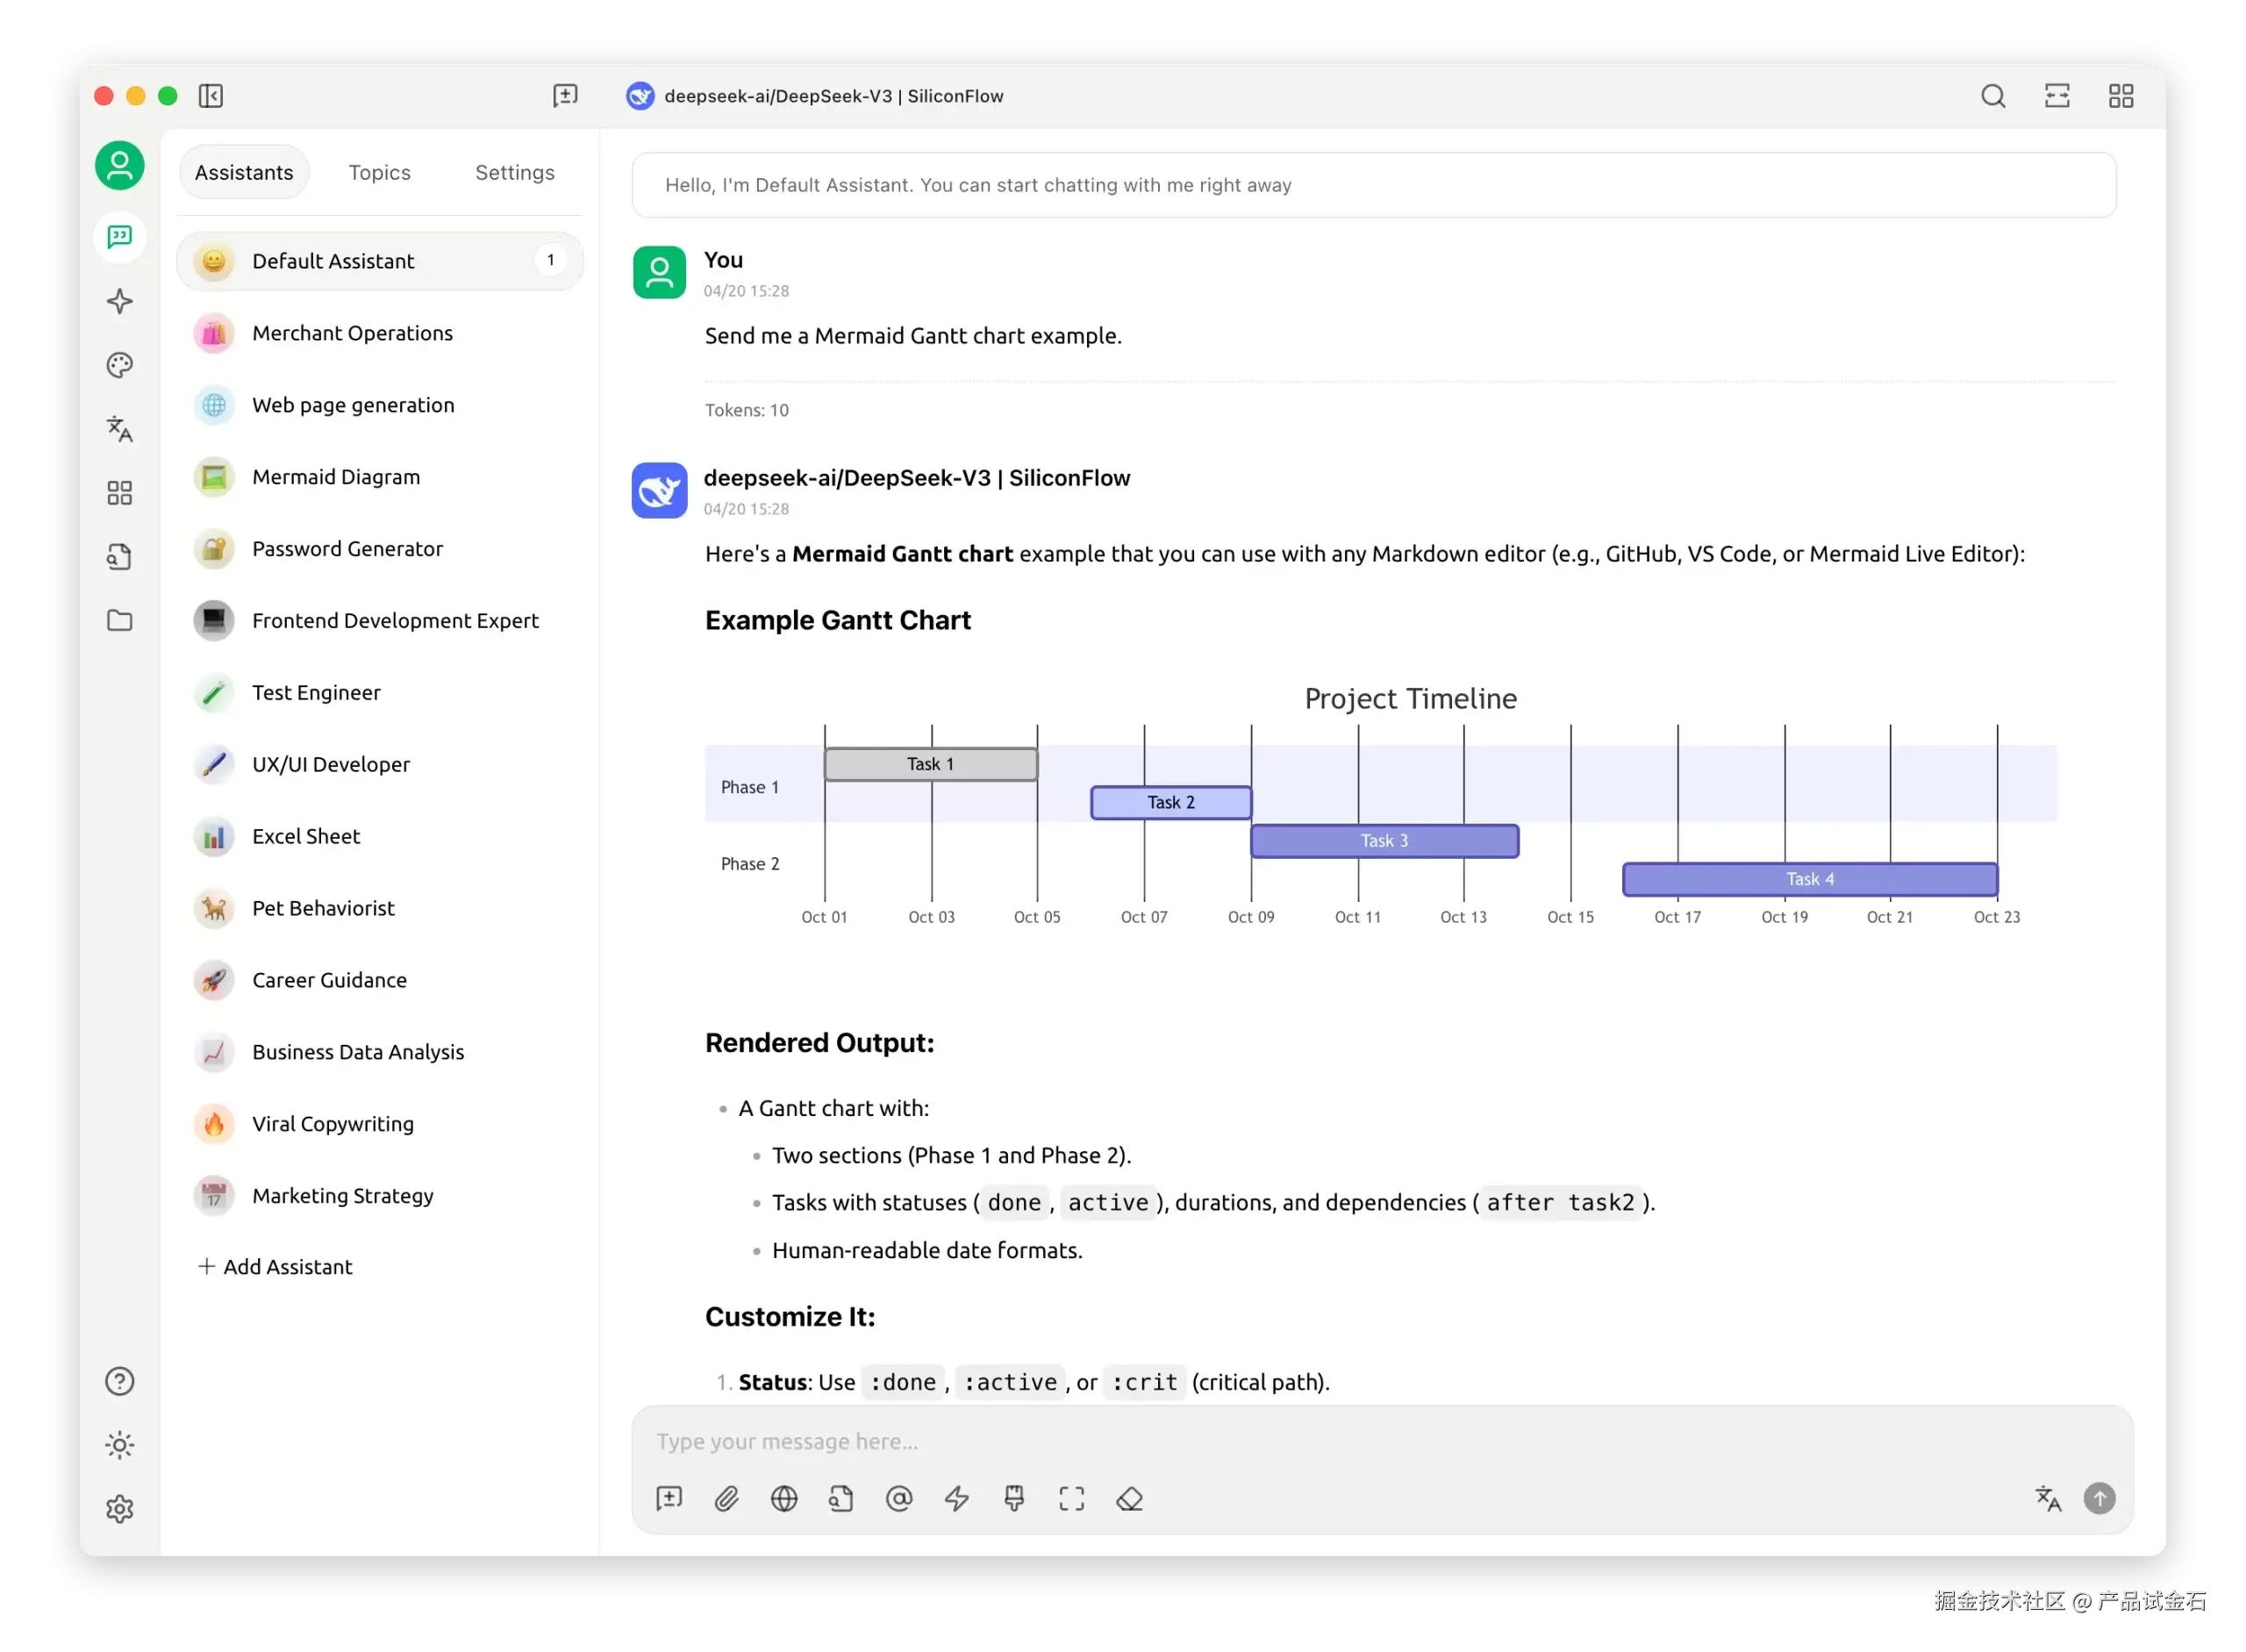The width and height of the screenshot is (2246, 1652).
Task: Open the agents sparkle sidebar icon
Action: click(120, 301)
